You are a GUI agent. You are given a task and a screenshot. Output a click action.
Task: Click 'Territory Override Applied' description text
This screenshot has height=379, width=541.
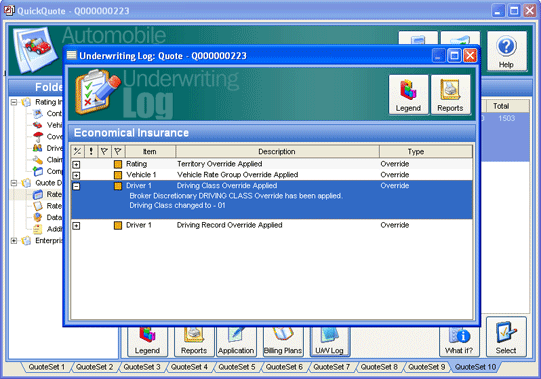point(219,164)
